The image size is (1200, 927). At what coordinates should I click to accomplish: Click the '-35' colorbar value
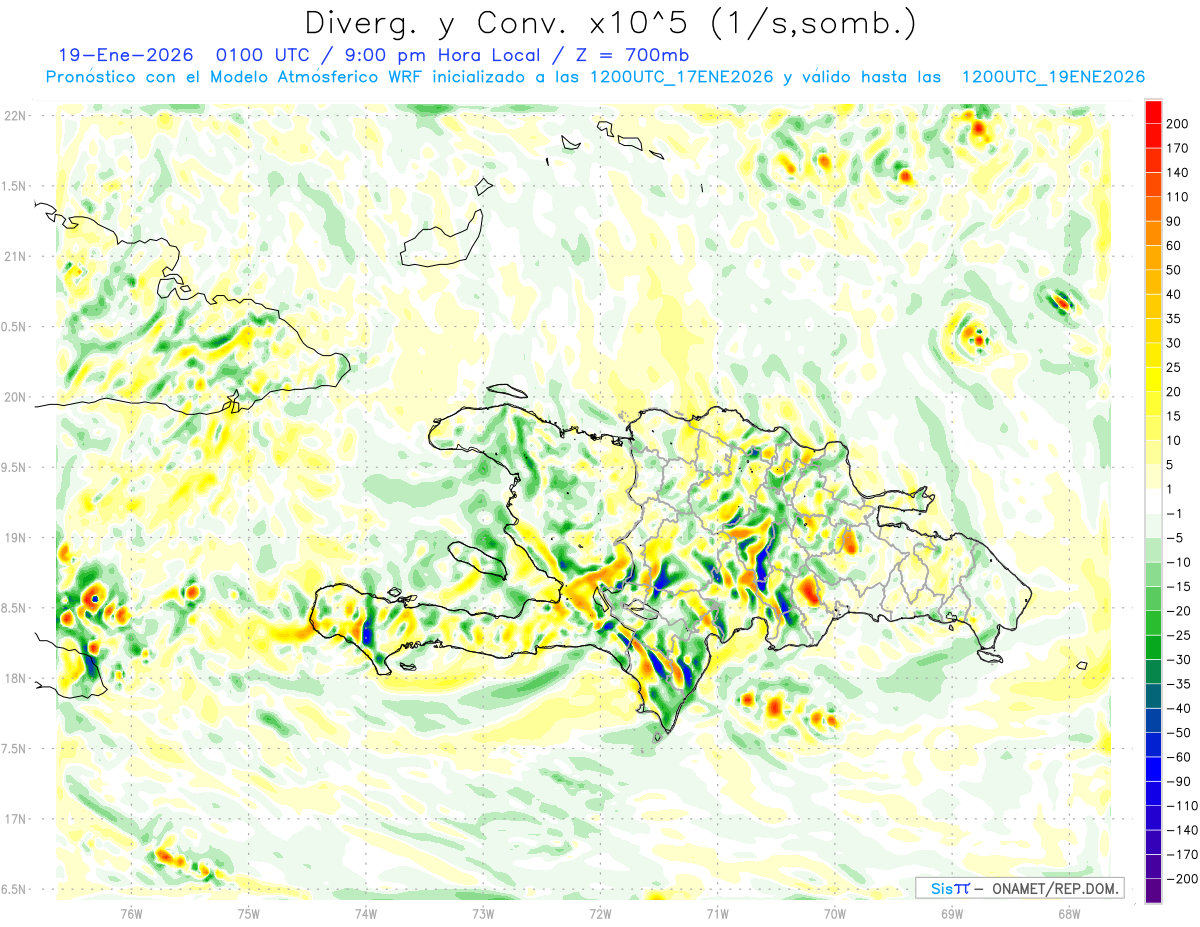coord(1179,684)
